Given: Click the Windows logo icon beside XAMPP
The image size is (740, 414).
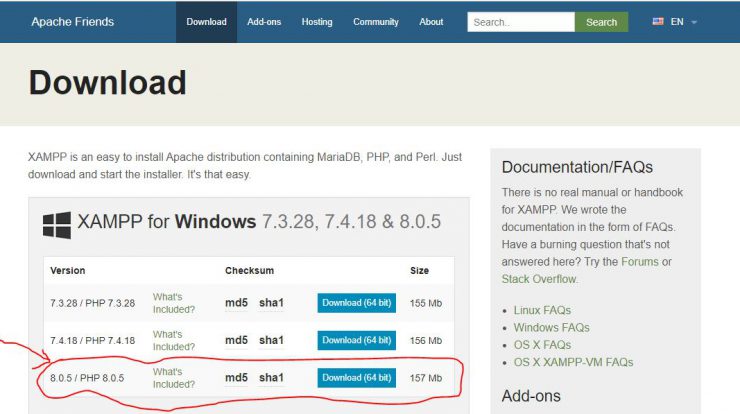Looking at the screenshot, I should pos(57,225).
